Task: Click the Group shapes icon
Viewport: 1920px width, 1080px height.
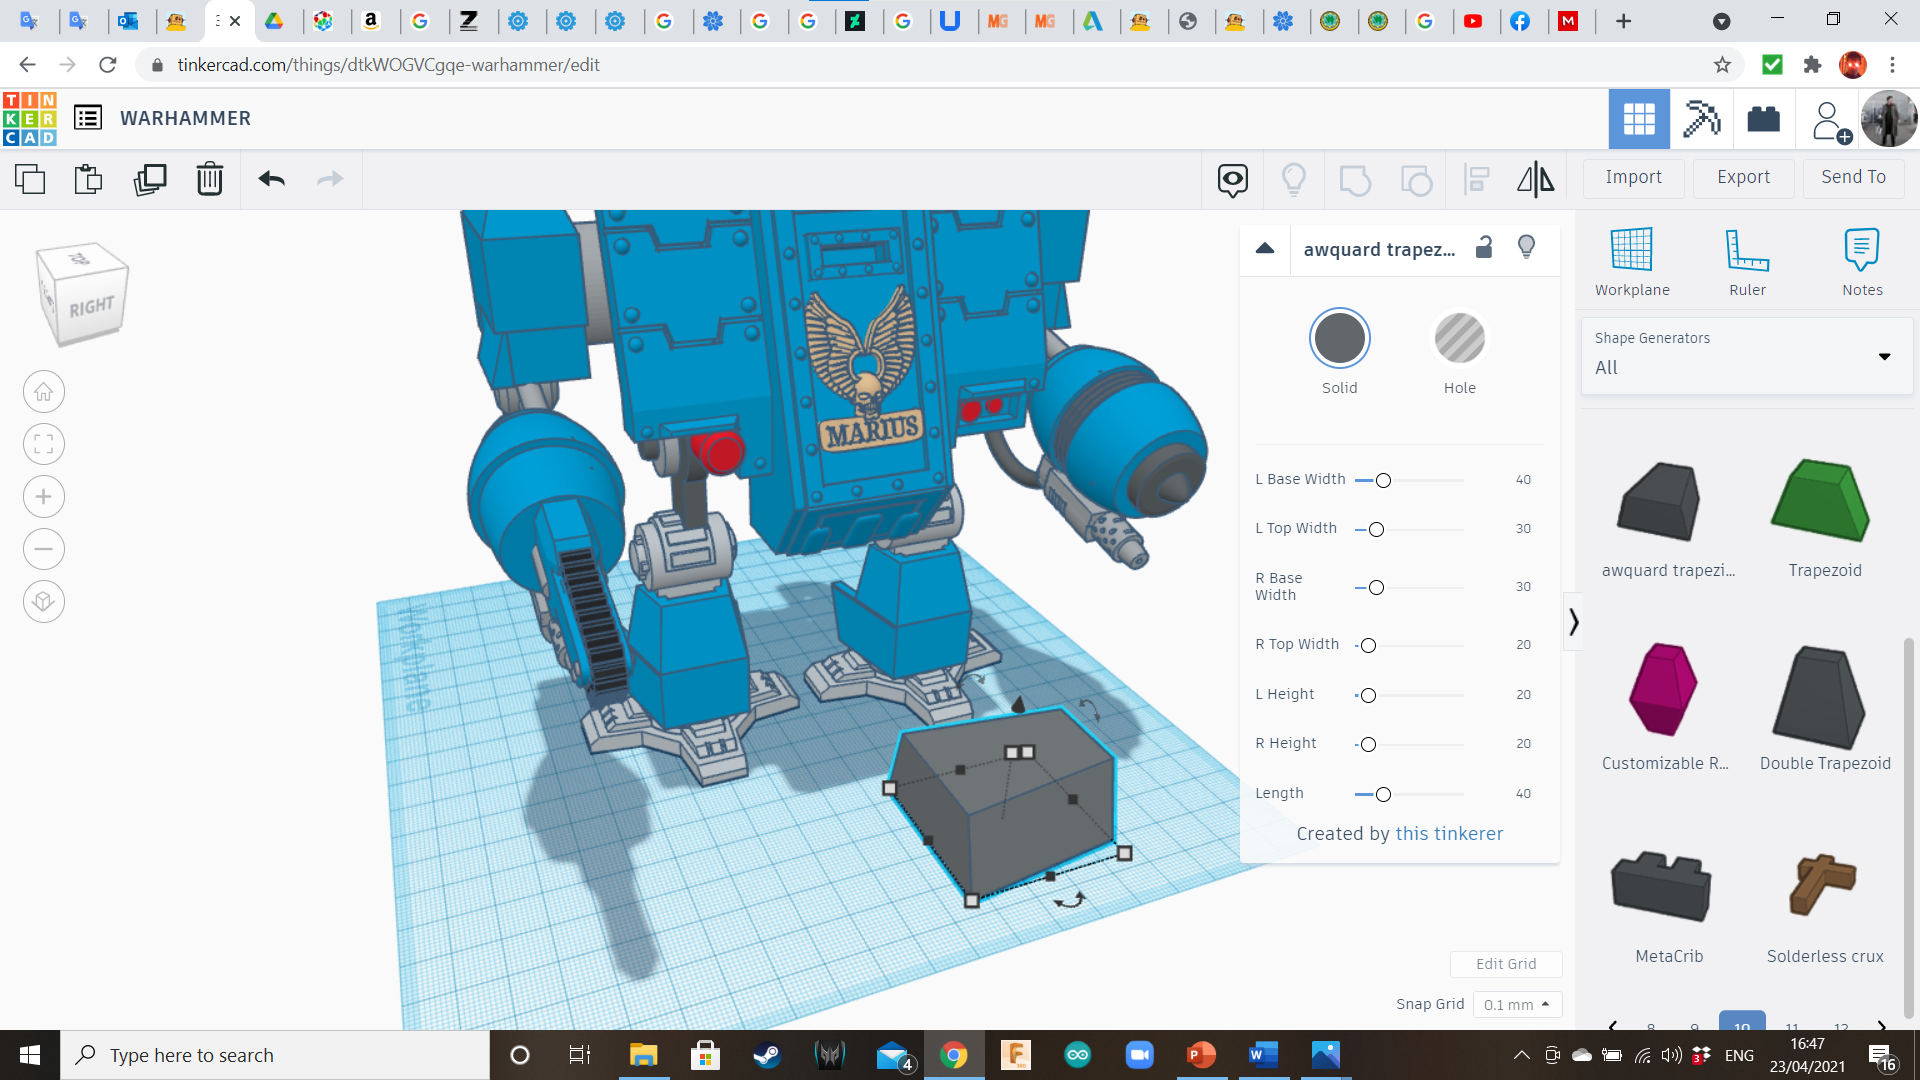Action: [x=1354, y=180]
